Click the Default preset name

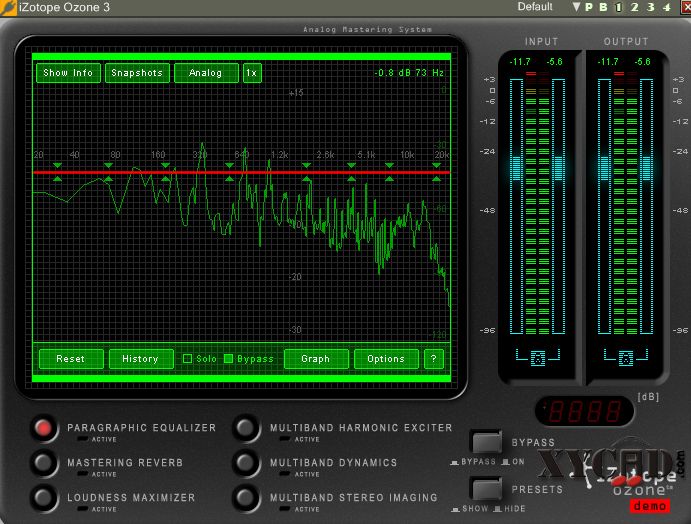pyautogui.click(x=535, y=7)
